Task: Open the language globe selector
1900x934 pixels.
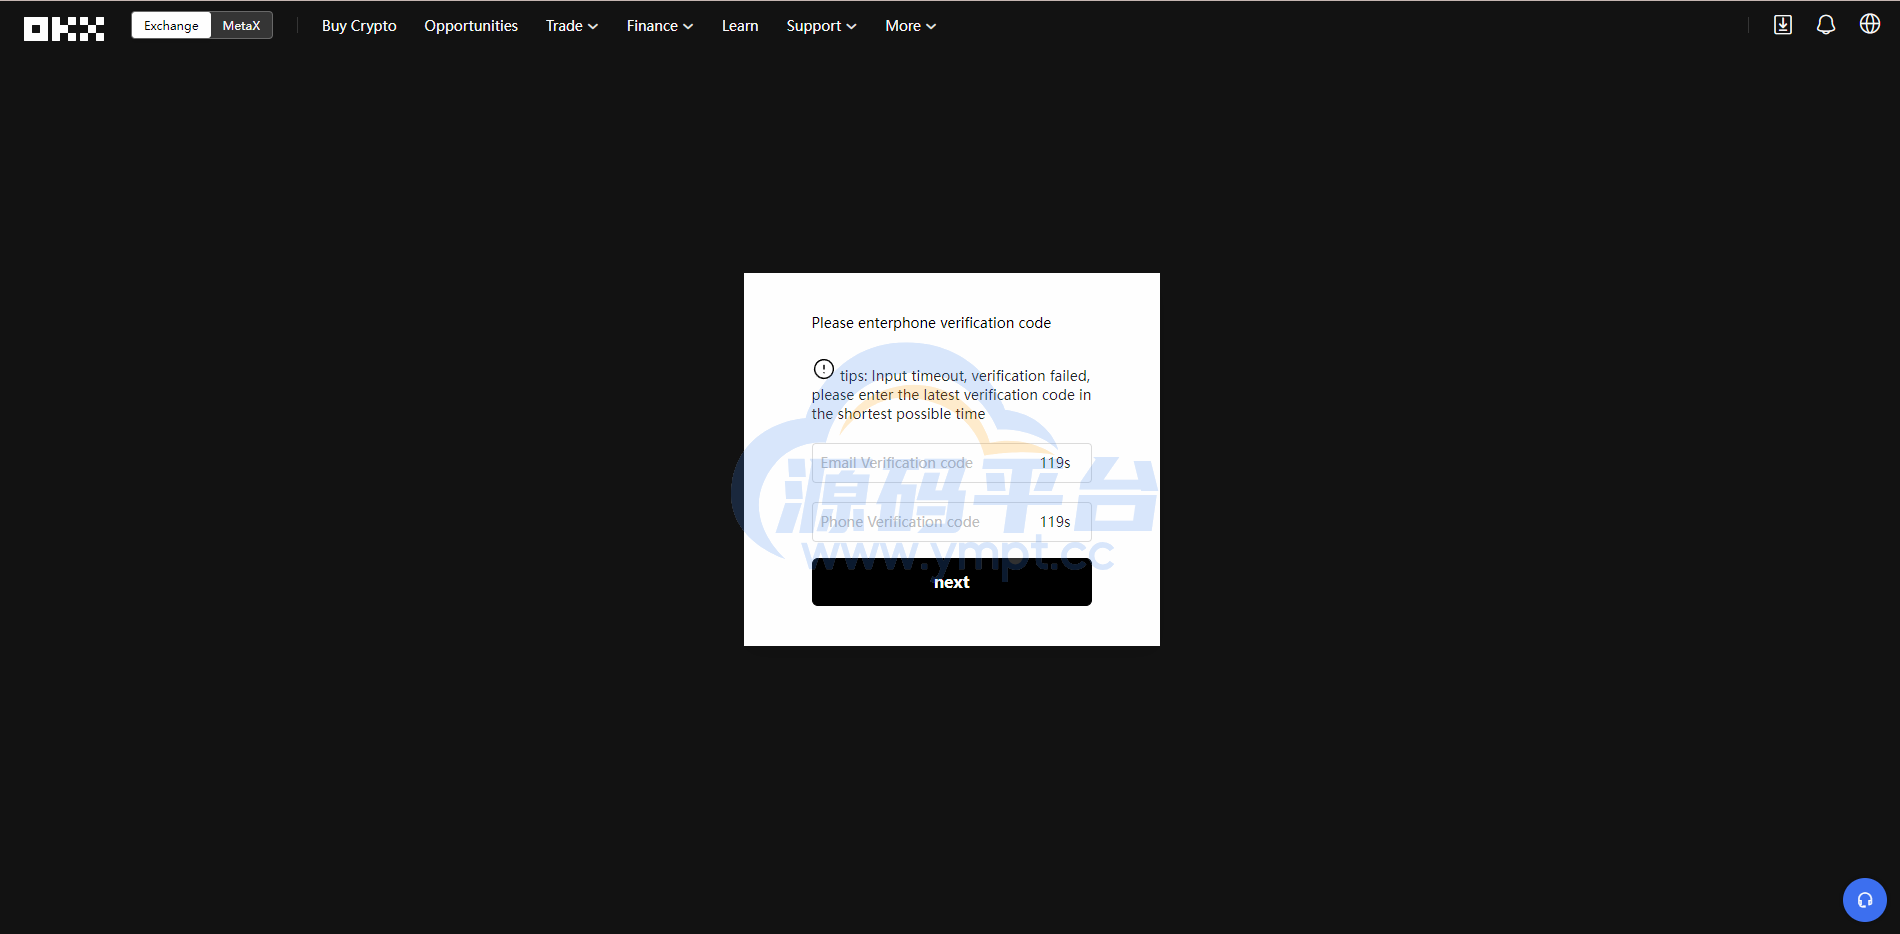Action: point(1870,24)
